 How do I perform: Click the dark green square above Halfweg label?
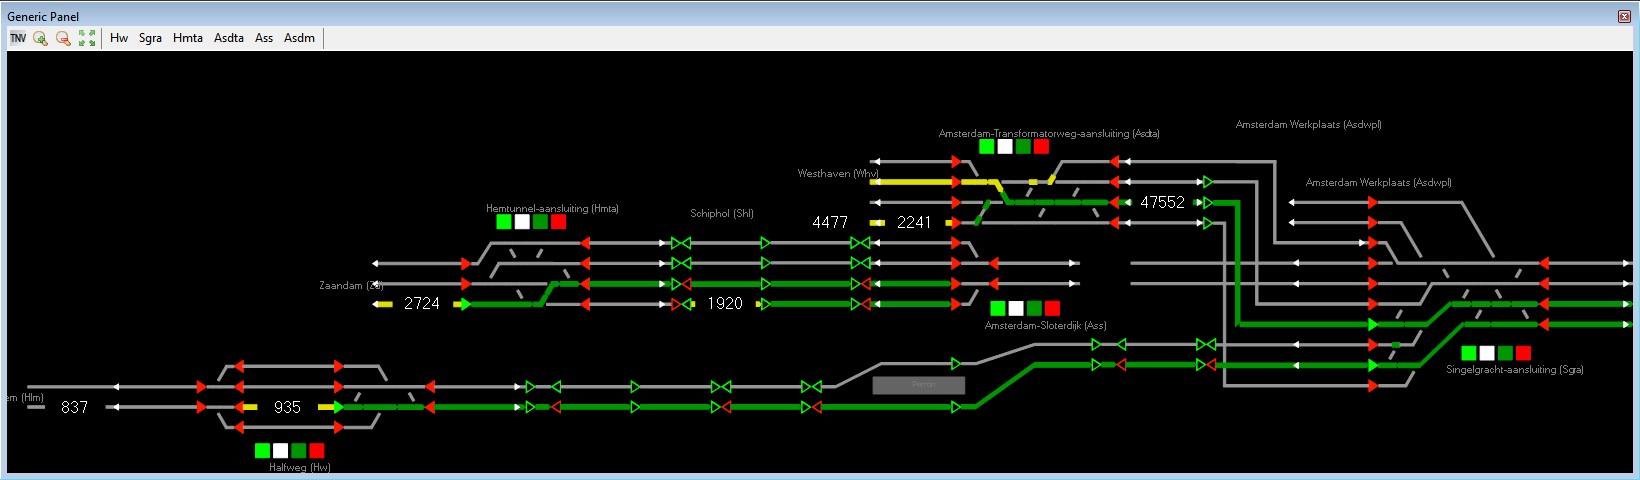point(299,451)
